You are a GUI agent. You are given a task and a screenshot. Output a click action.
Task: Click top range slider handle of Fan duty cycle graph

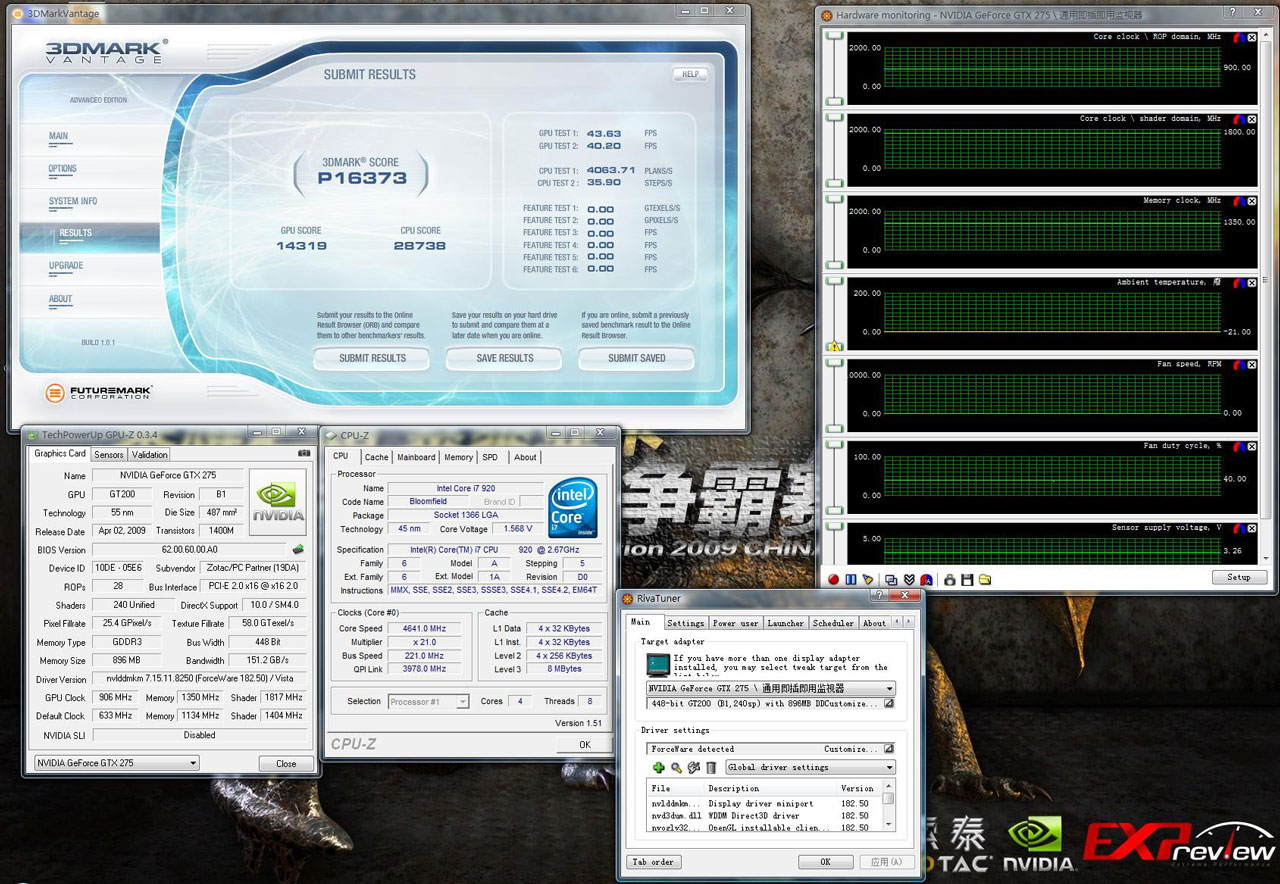(x=833, y=446)
